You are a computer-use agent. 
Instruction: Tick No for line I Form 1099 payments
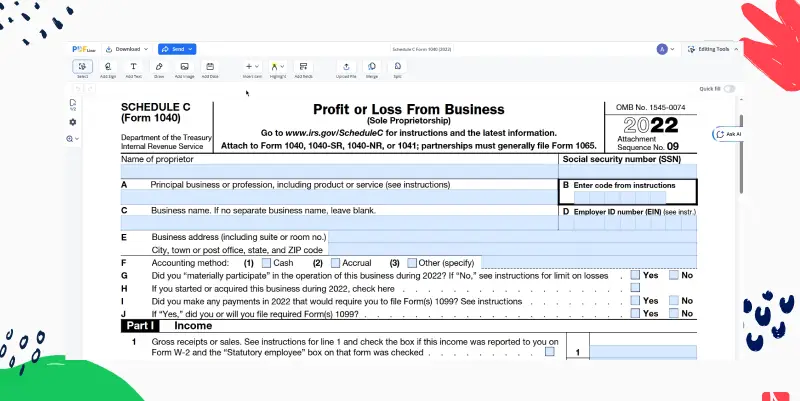click(x=674, y=300)
